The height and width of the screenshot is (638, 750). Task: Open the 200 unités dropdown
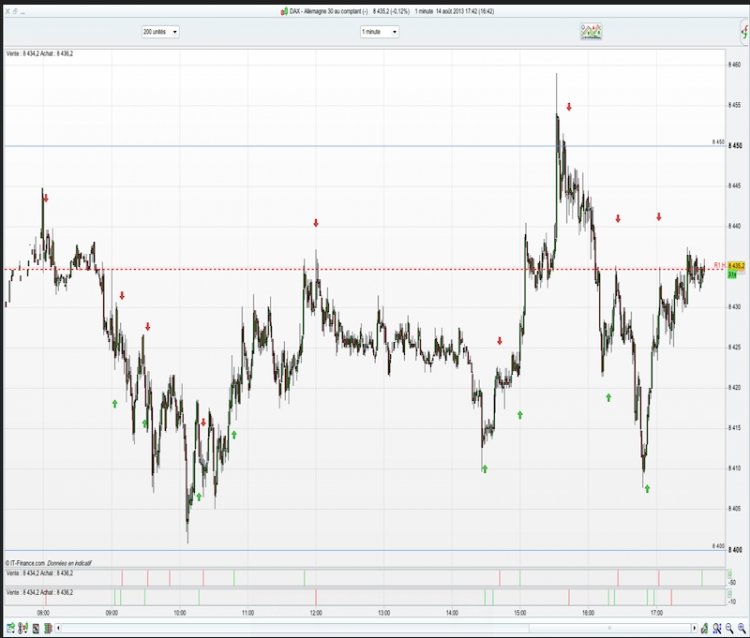[160, 32]
